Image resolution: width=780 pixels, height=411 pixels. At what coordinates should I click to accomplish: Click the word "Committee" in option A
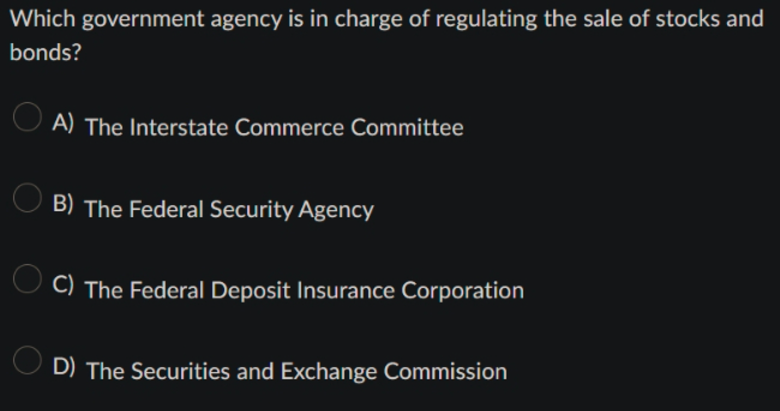pyautogui.click(x=407, y=127)
